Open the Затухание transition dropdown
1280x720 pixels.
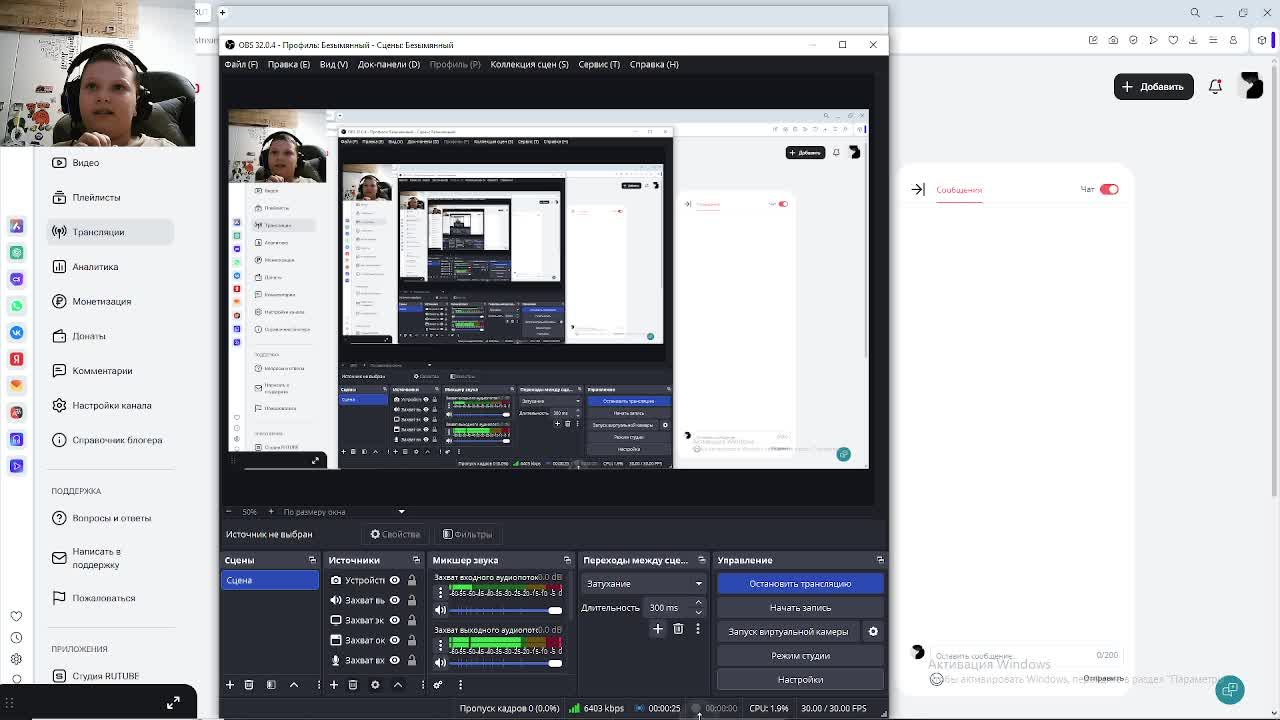click(x=644, y=584)
